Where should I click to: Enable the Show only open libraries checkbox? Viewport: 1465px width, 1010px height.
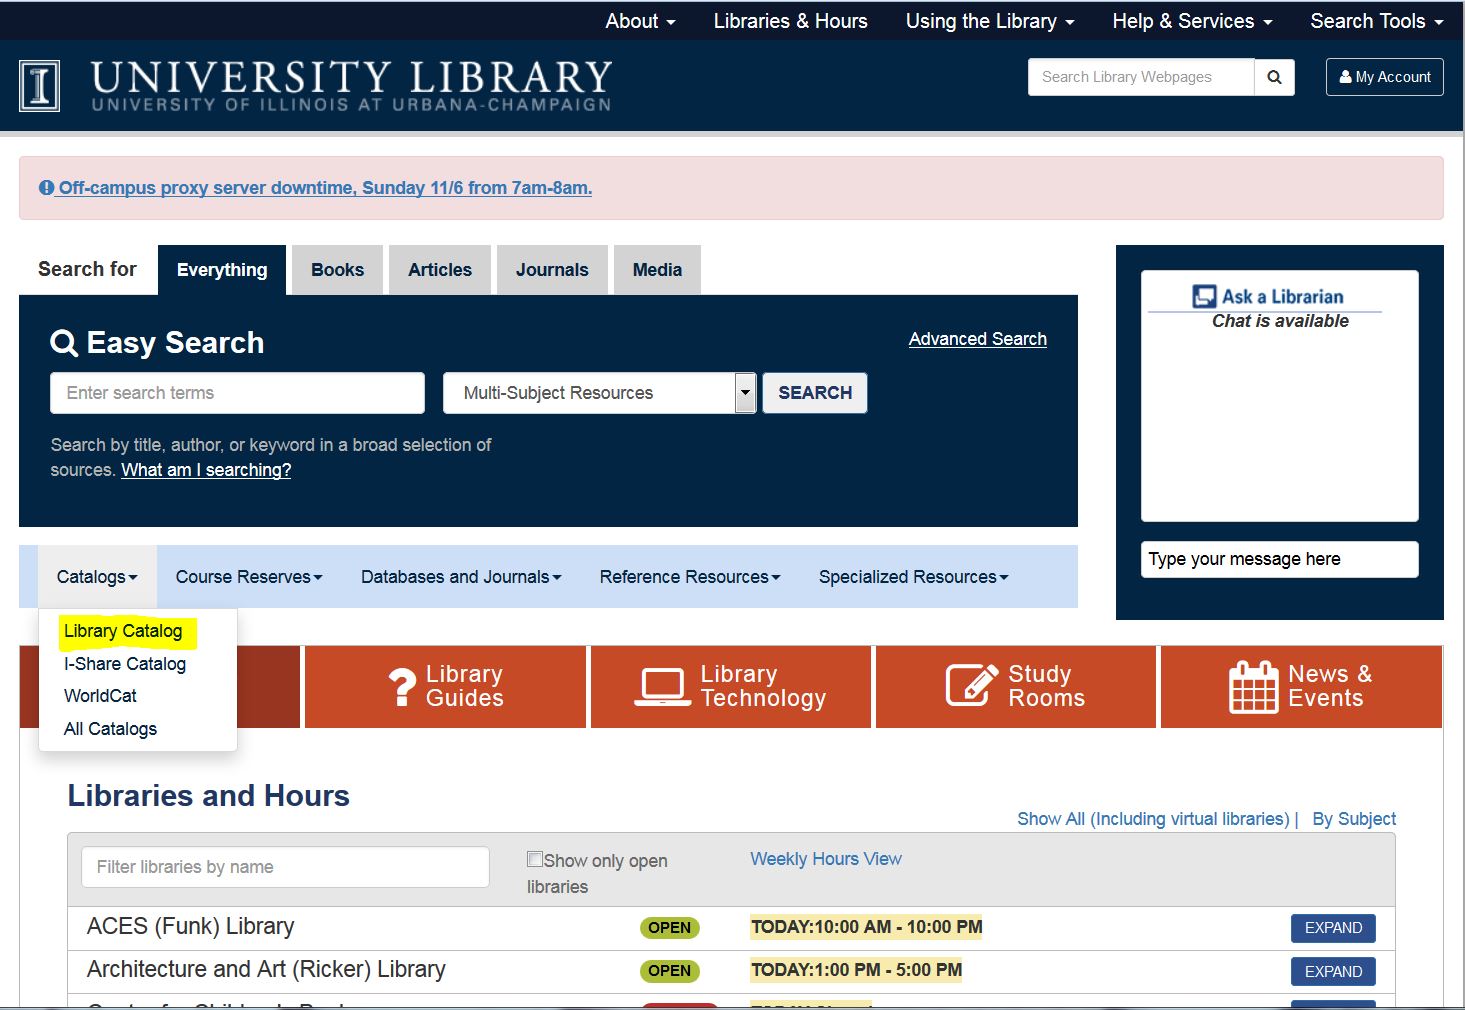coord(536,858)
